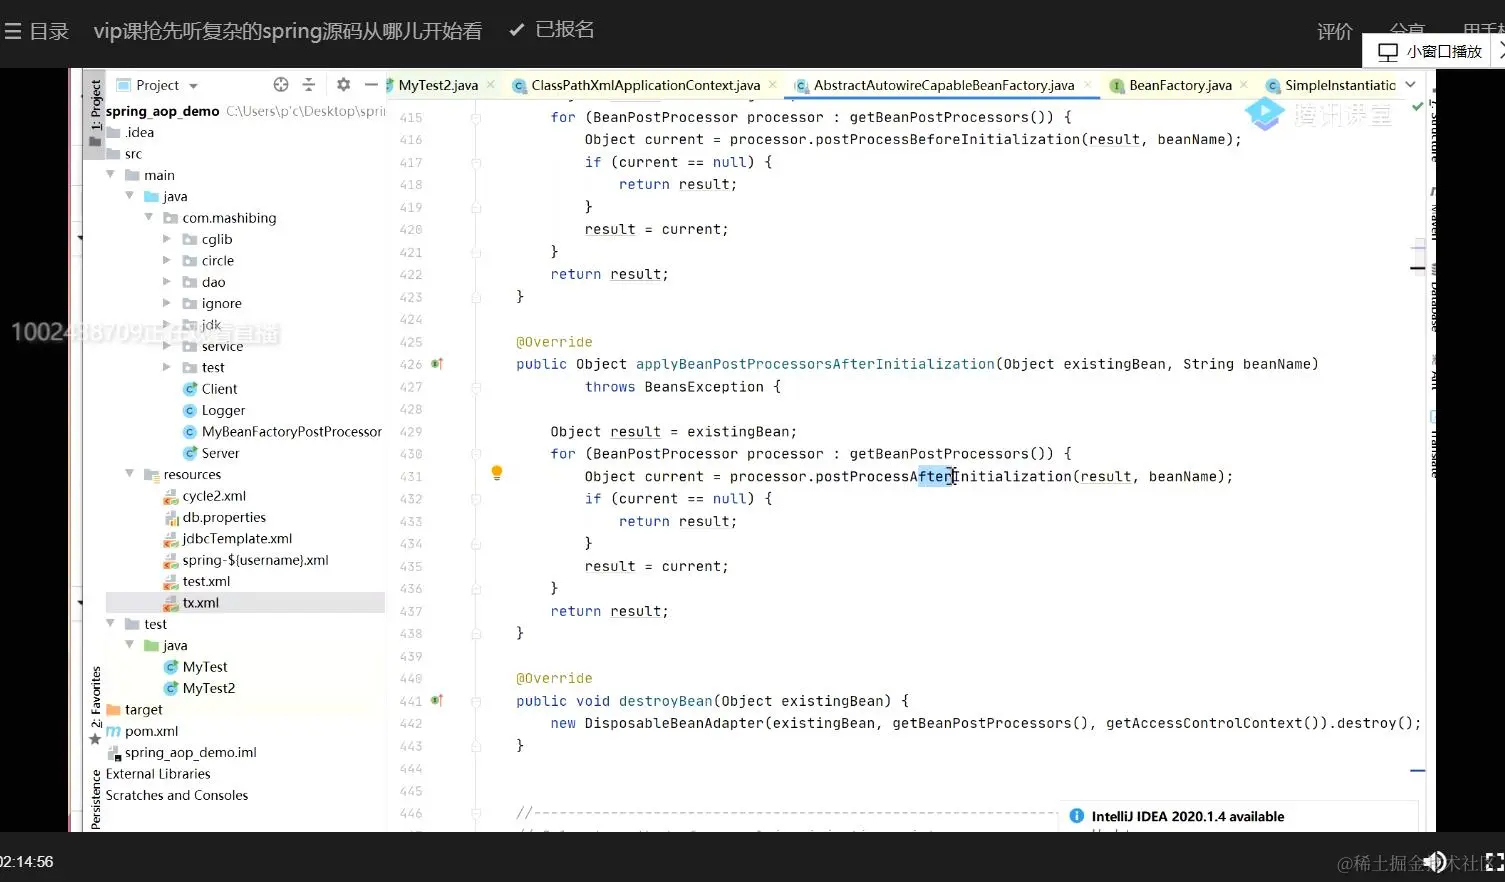Click the Logger class icon

tap(190, 410)
